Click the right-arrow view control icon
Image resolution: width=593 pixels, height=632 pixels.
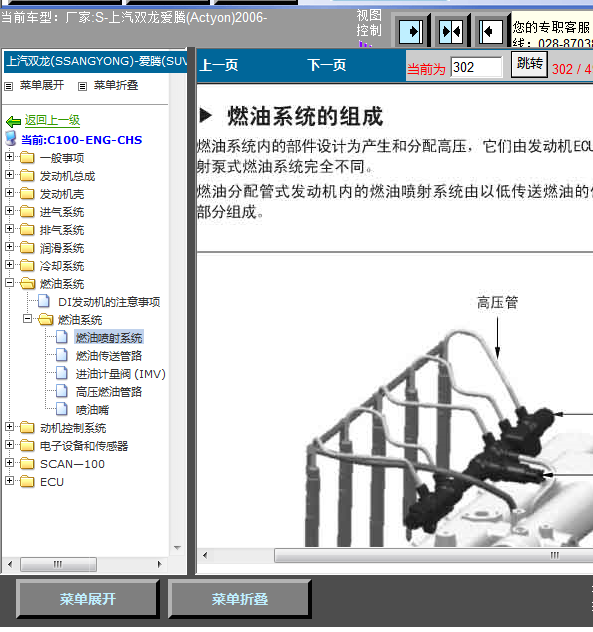pyautogui.click(x=411, y=31)
